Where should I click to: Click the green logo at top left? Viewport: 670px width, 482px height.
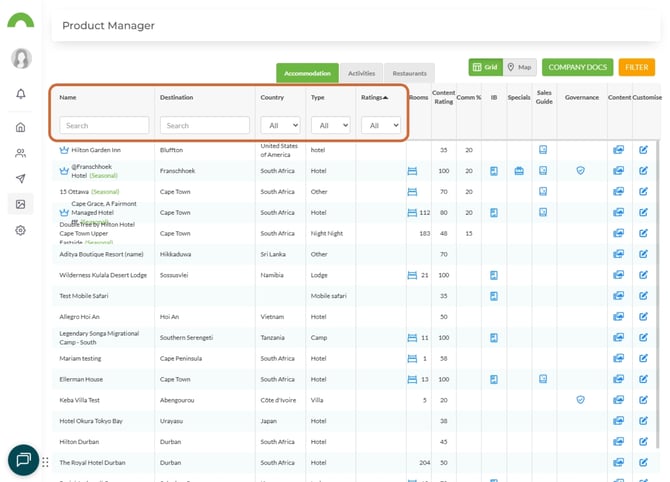coord(21,21)
